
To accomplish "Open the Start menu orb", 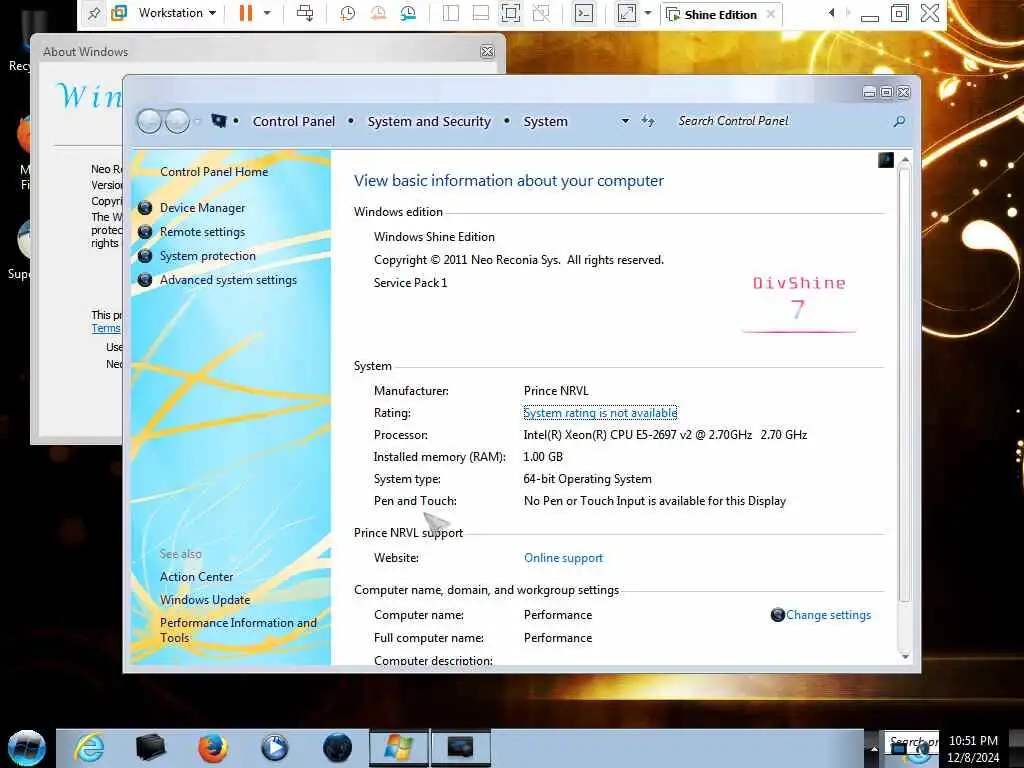I will click(x=27, y=747).
